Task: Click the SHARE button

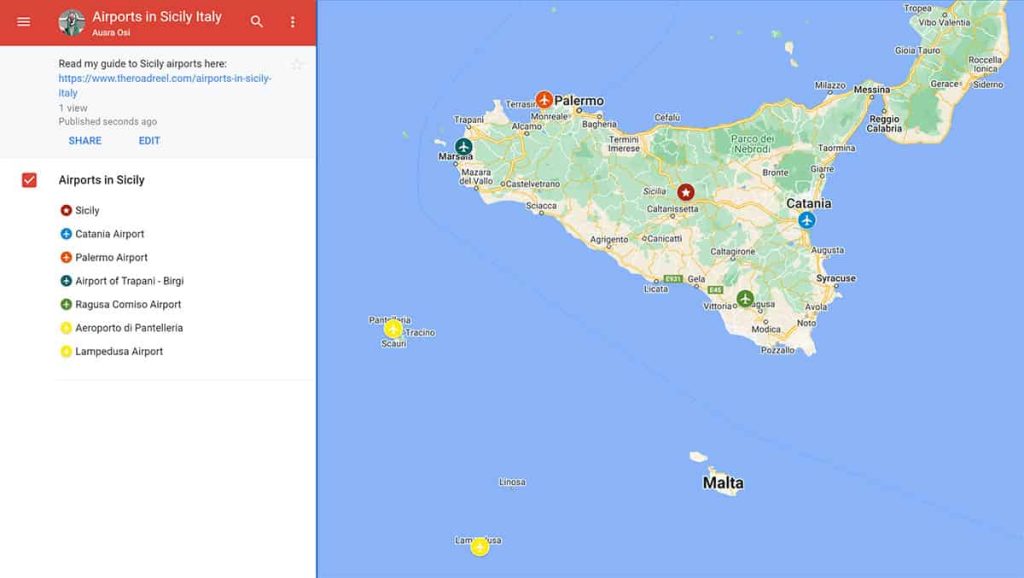Action: [x=85, y=140]
